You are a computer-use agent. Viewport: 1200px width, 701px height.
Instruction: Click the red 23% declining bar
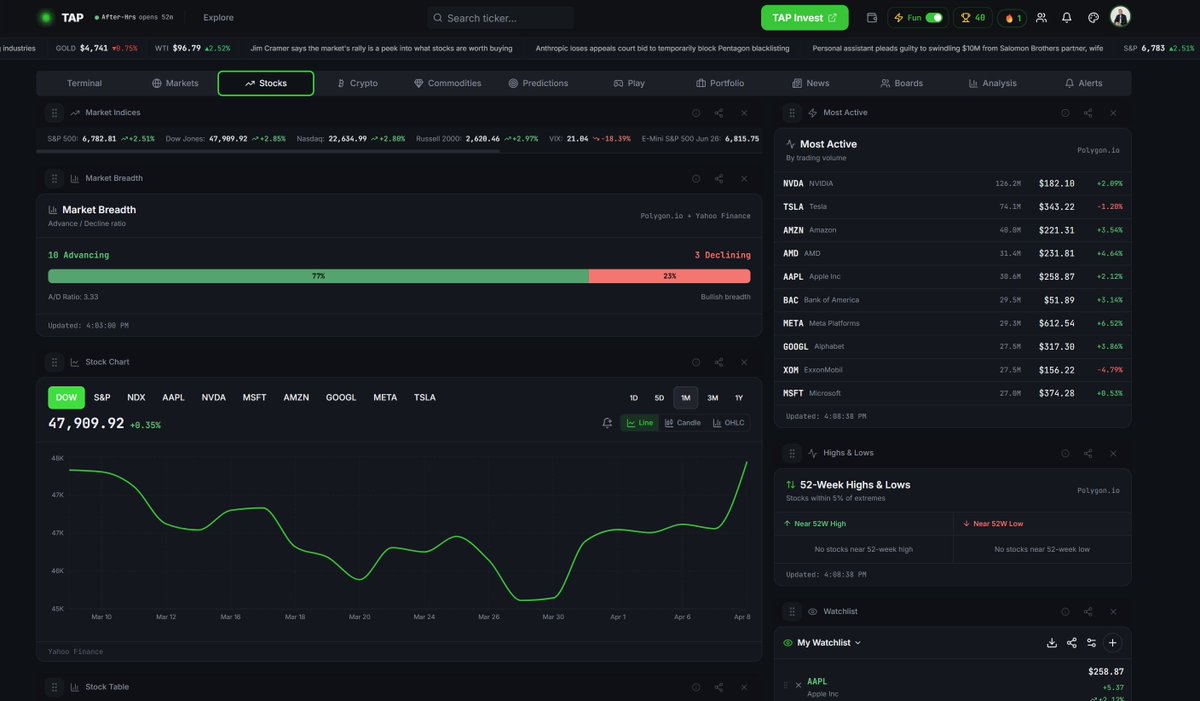pyautogui.click(x=669, y=276)
